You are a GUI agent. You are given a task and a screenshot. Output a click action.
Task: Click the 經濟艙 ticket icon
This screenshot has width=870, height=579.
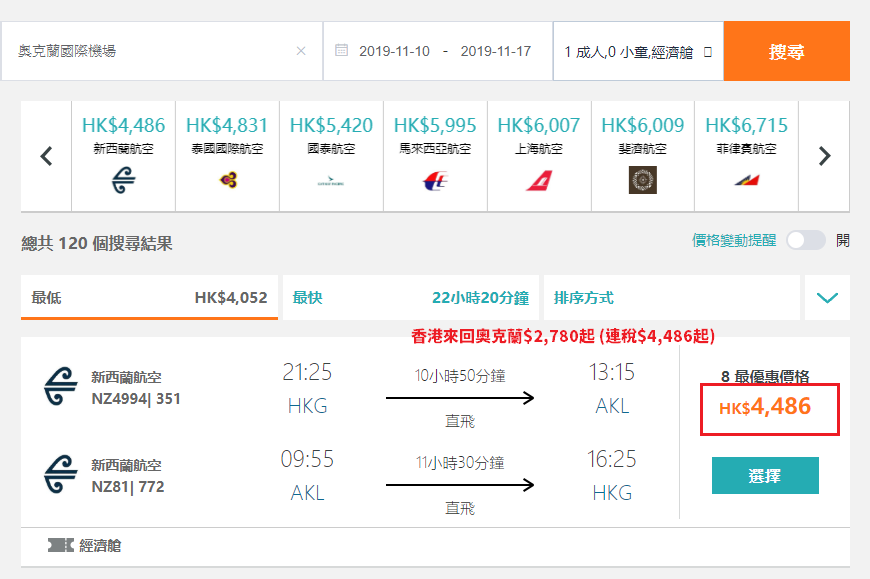60,545
